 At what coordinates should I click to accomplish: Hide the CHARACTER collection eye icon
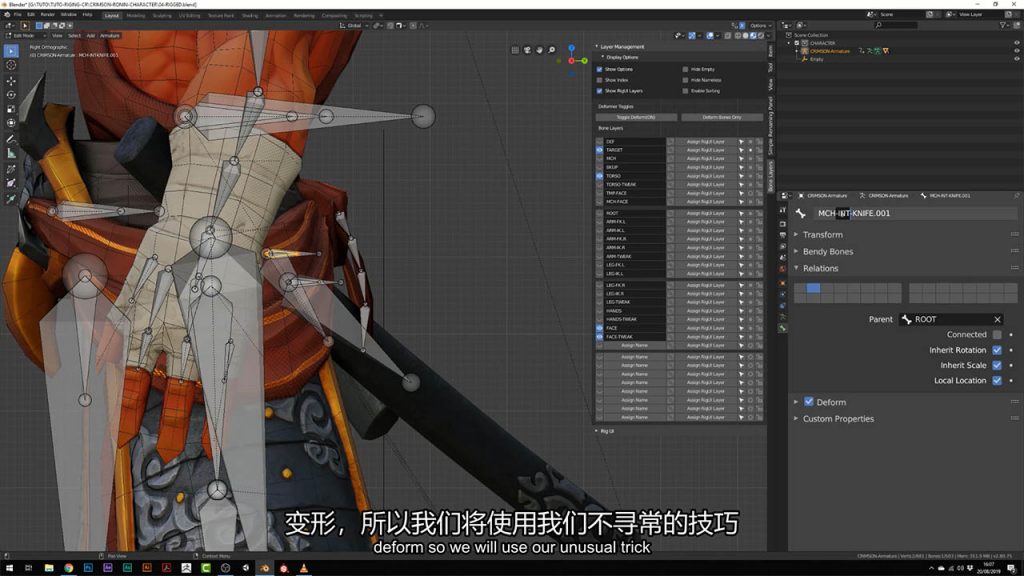[x=1016, y=43]
